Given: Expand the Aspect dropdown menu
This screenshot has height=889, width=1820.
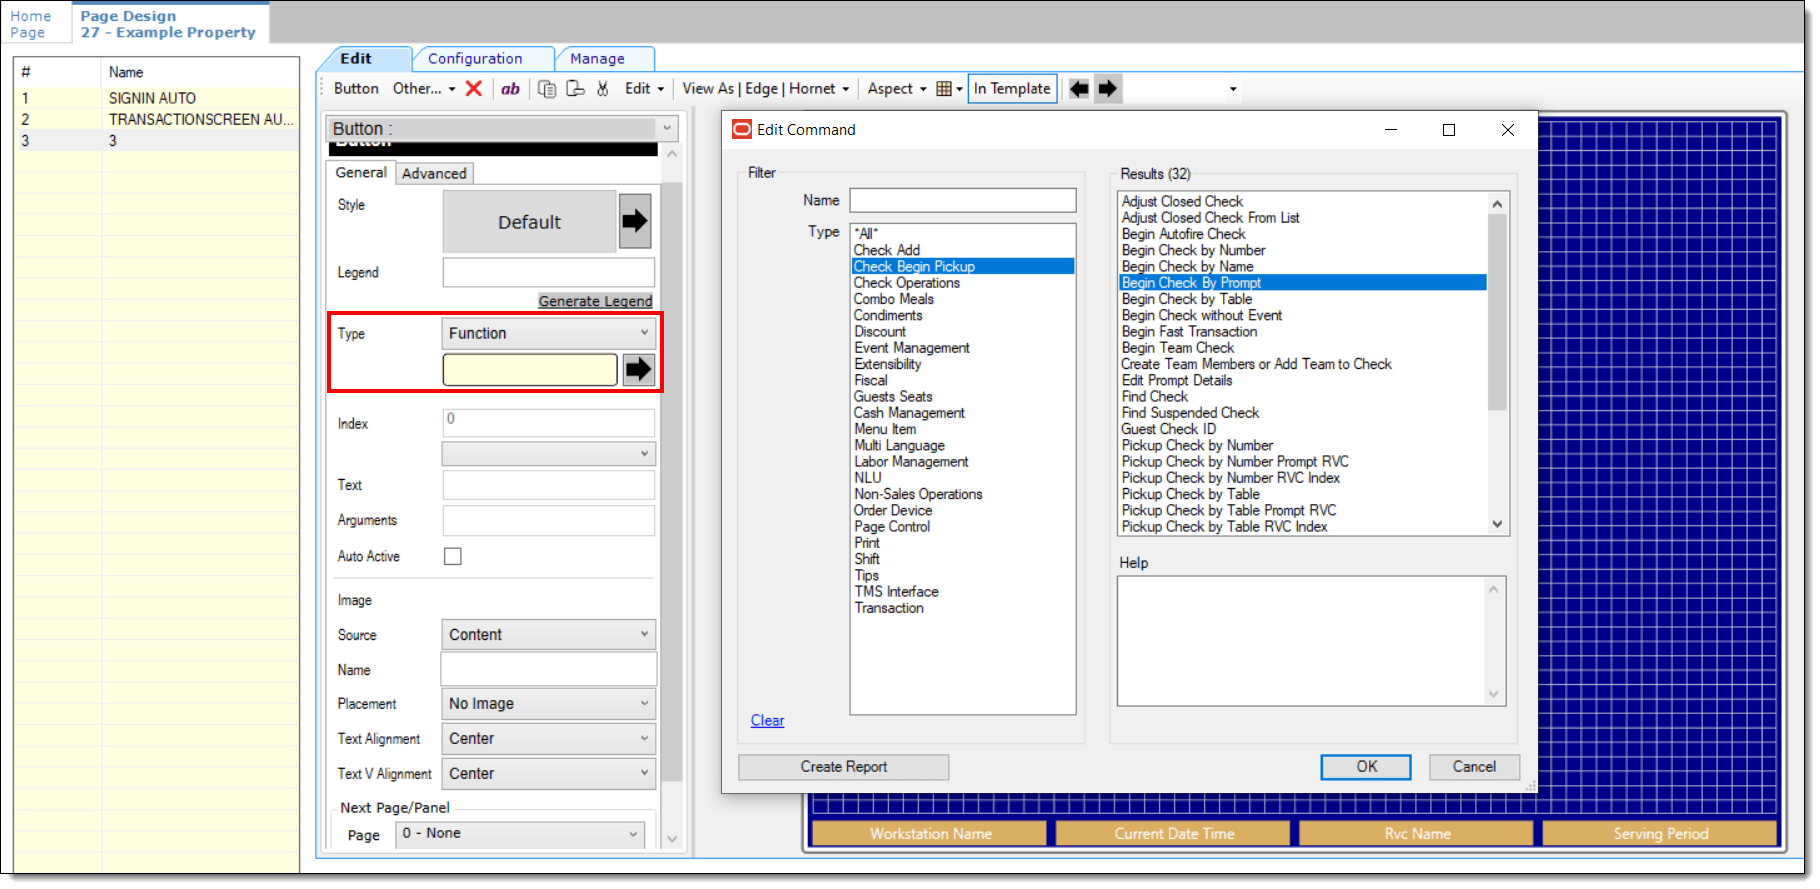Looking at the screenshot, I should (896, 89).
